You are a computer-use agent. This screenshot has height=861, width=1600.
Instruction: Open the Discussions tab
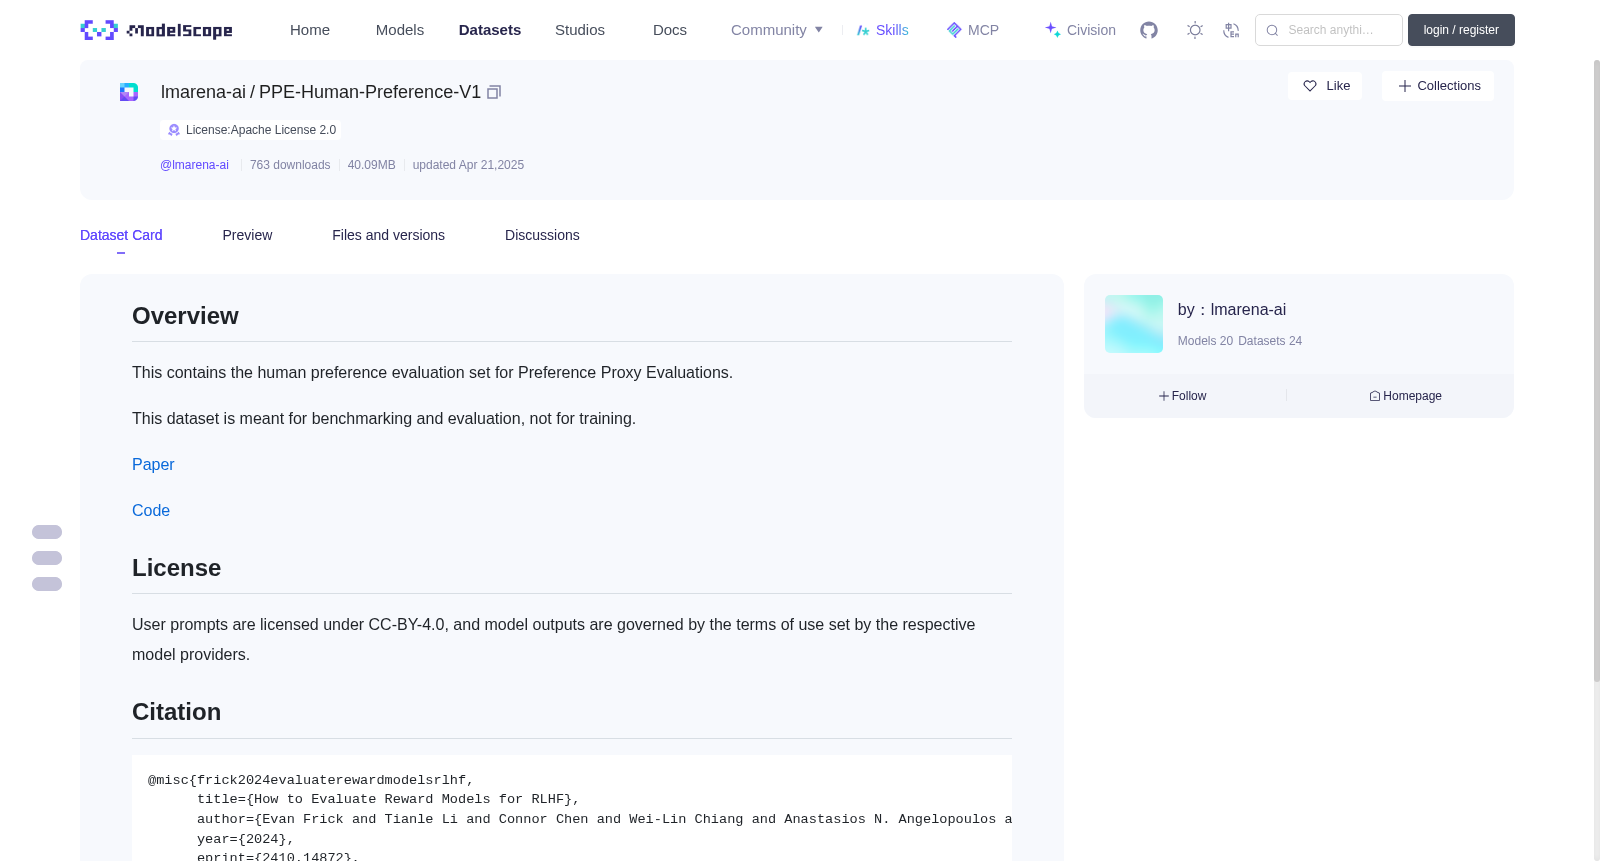pos(542,235)
